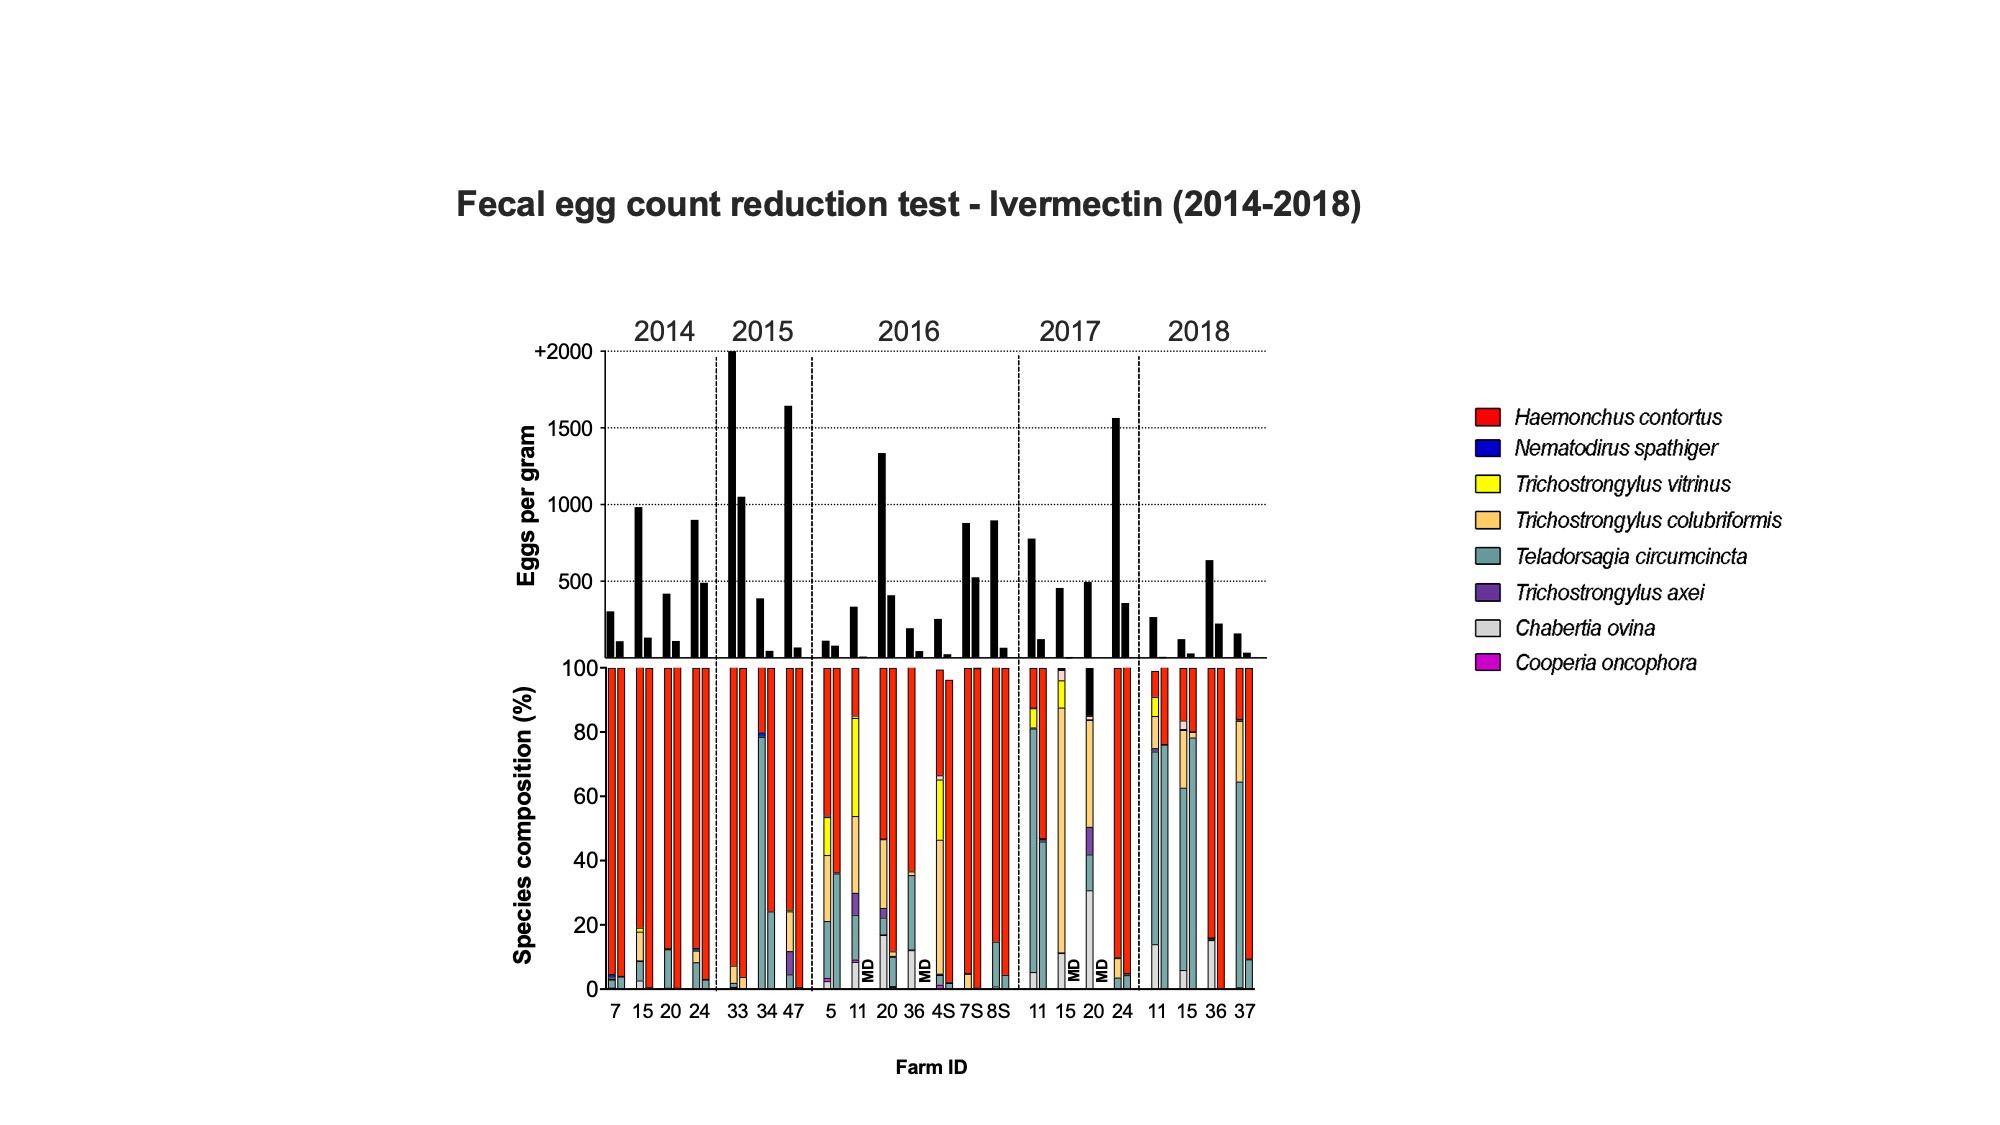Click the teal Teladorsagia circumcincta legend swatch
This screenshot has width=2000, height=1125.
coord(1487,556)
